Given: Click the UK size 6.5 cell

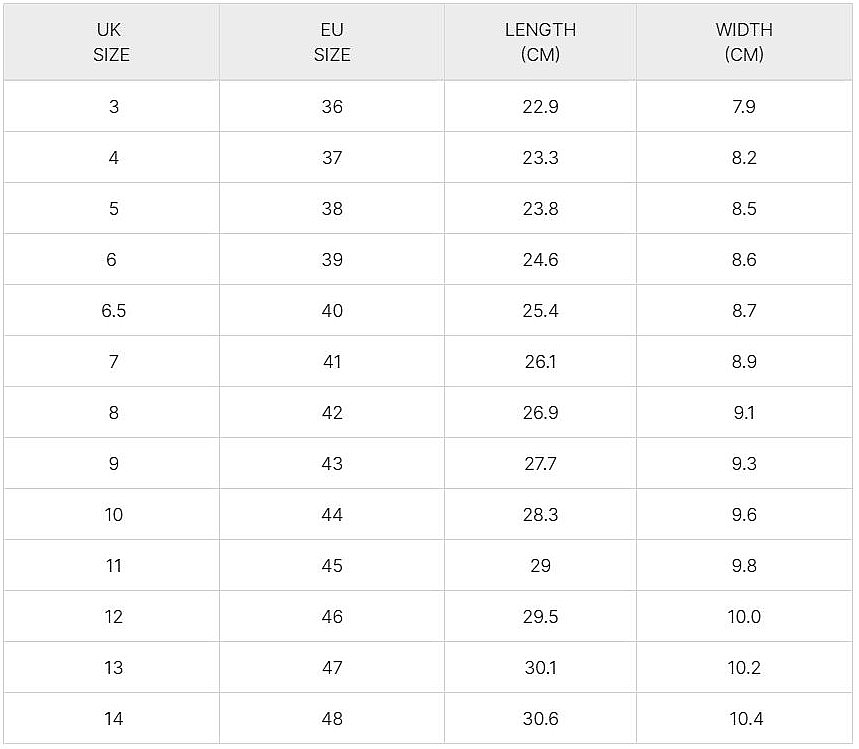Looking at the screenshot, I should (113, 311).
